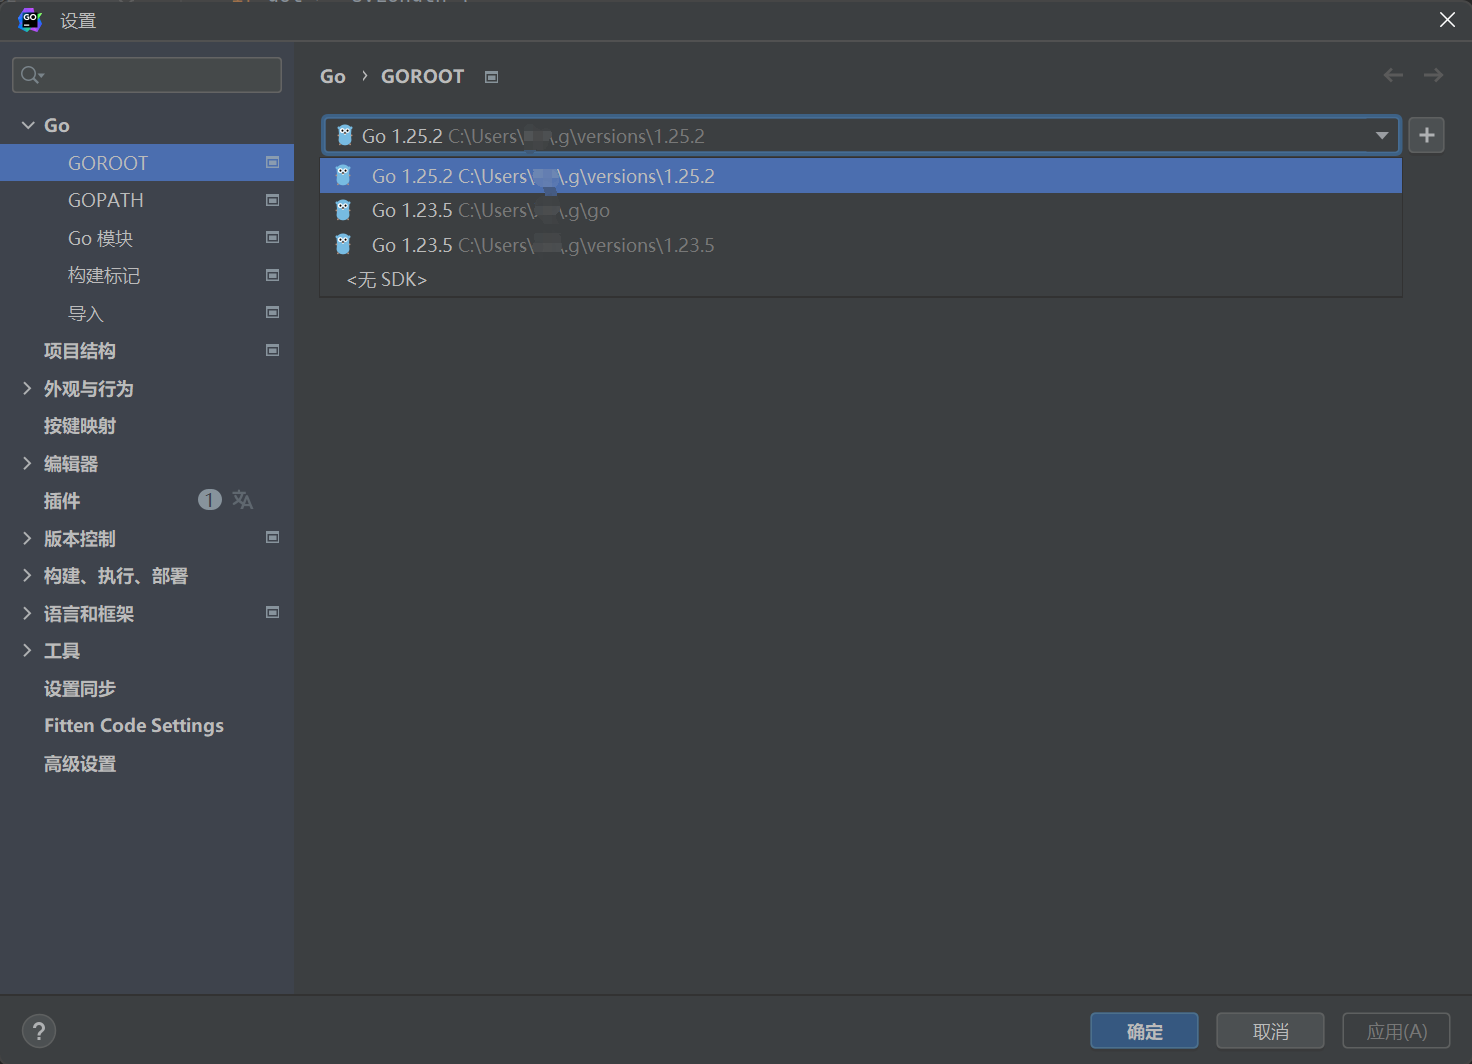1472x1064 pixels.
Task: Click the back navigation arrow
Action: (x=1393, y=76)
